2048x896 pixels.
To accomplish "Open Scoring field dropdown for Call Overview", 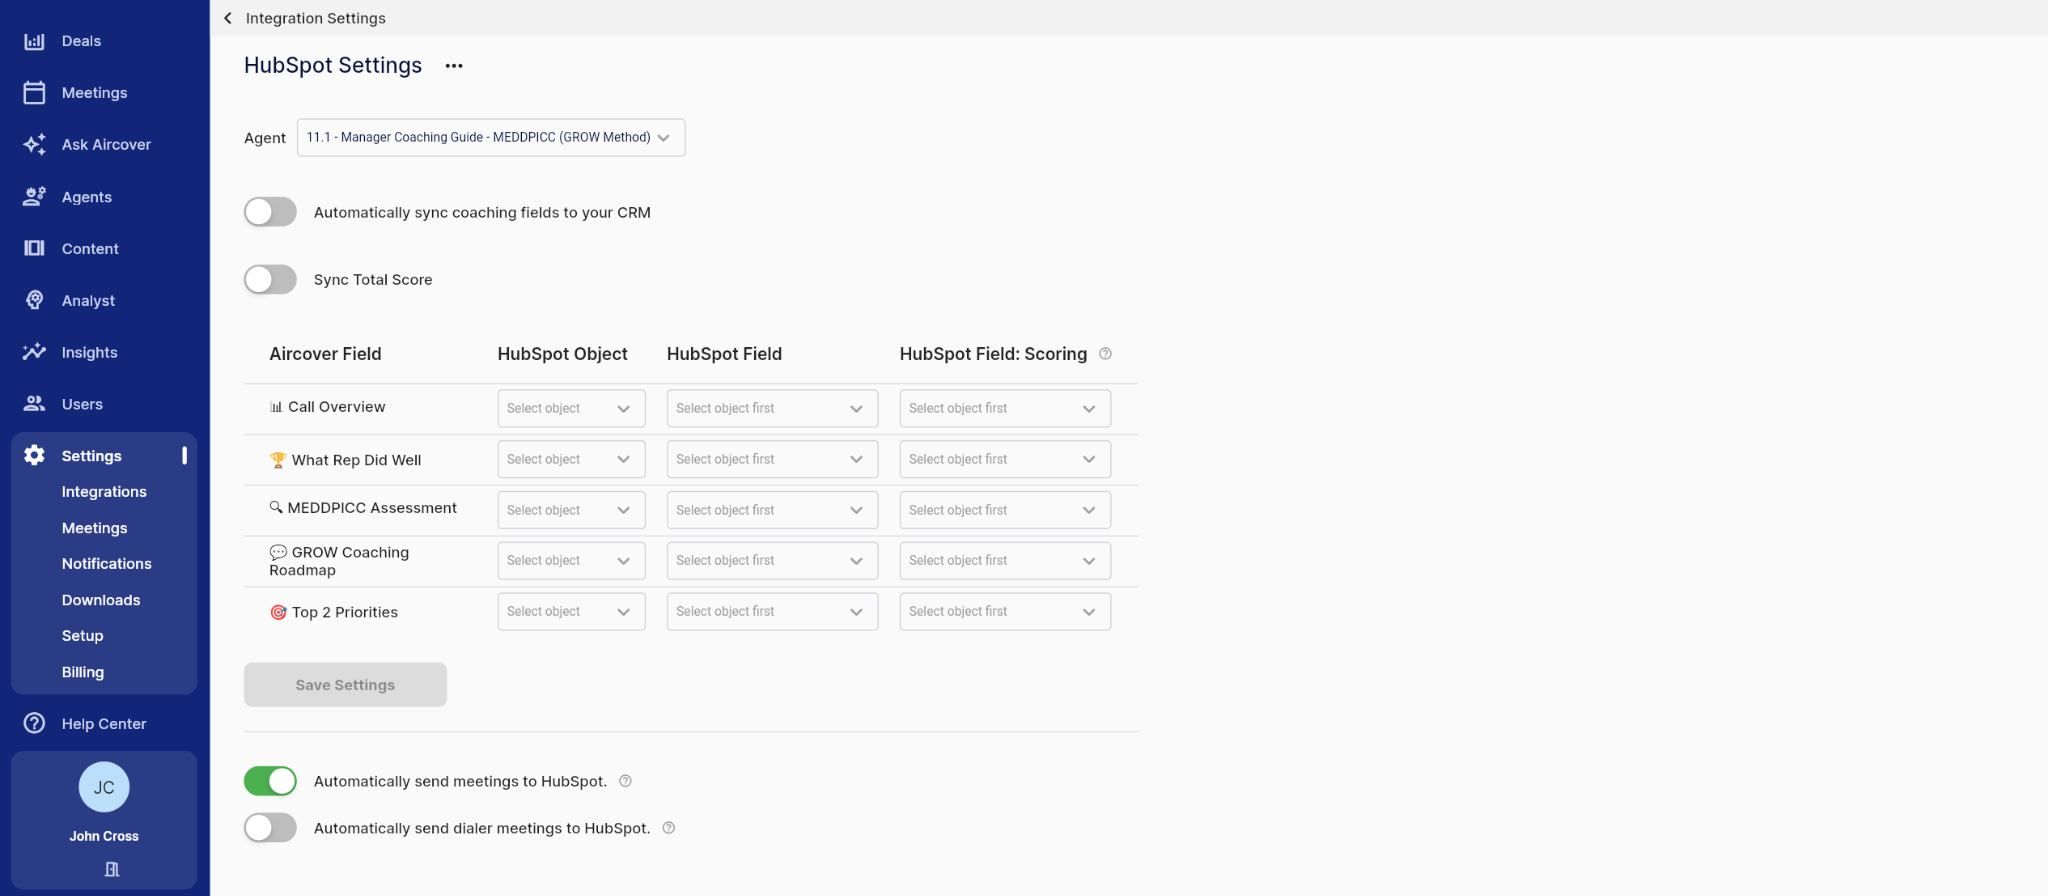I will click(1005, 408).
